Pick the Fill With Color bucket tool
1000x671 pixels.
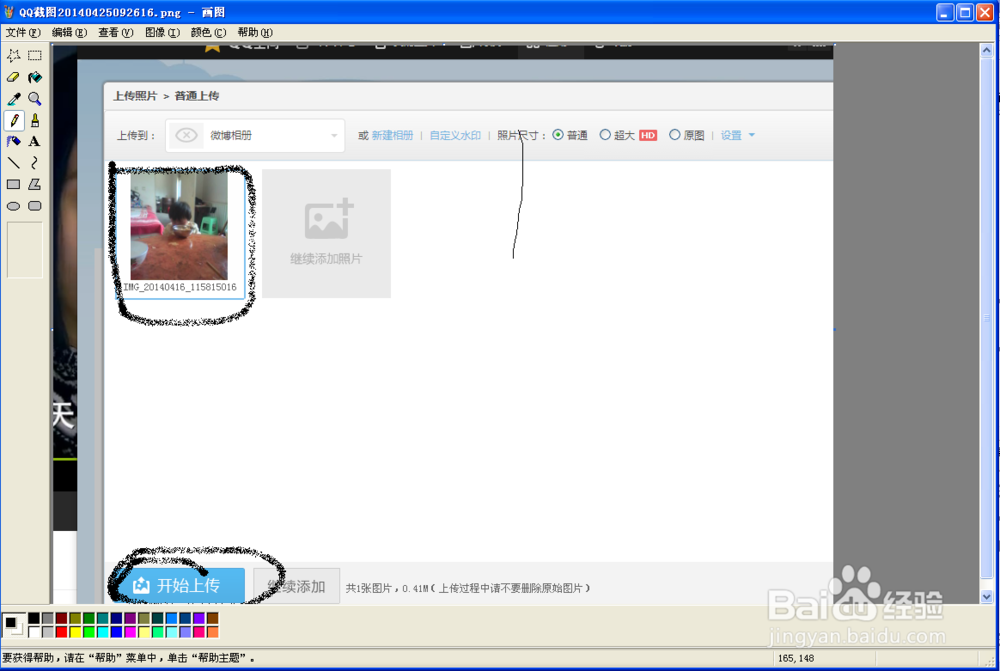(34, 77)
